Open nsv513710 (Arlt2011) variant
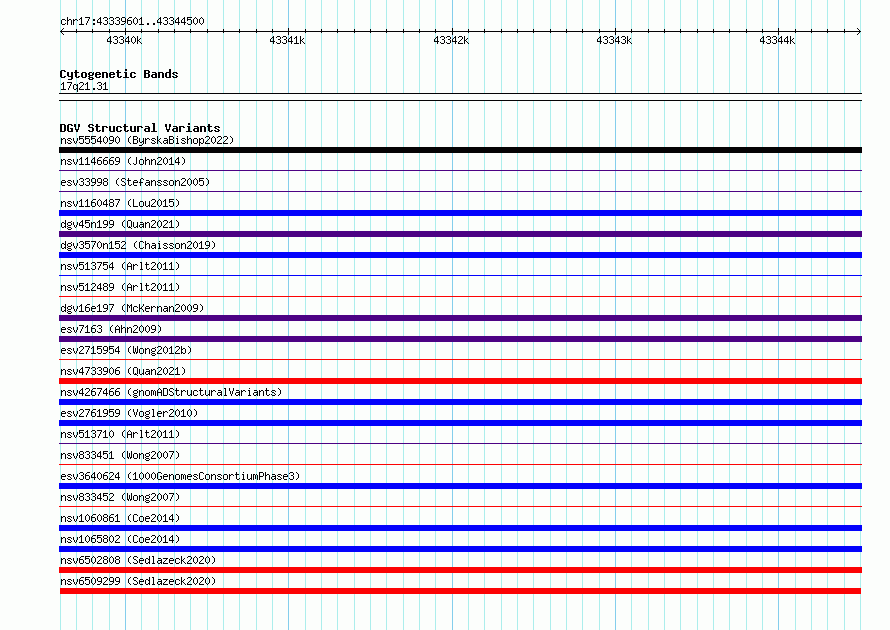 point(120,434)
